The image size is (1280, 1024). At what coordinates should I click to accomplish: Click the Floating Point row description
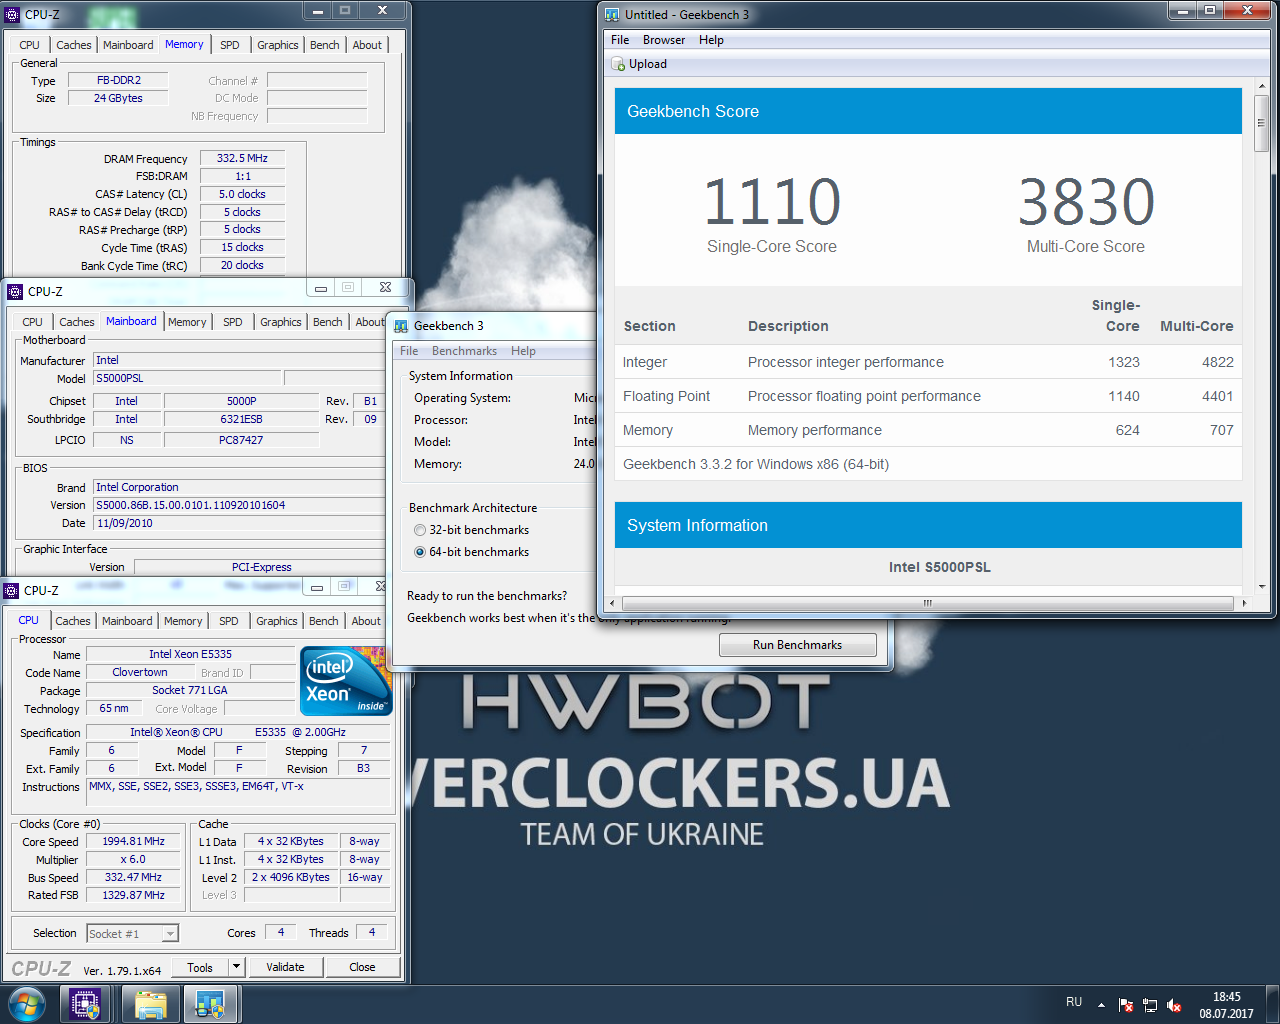[x=864, y=396]
